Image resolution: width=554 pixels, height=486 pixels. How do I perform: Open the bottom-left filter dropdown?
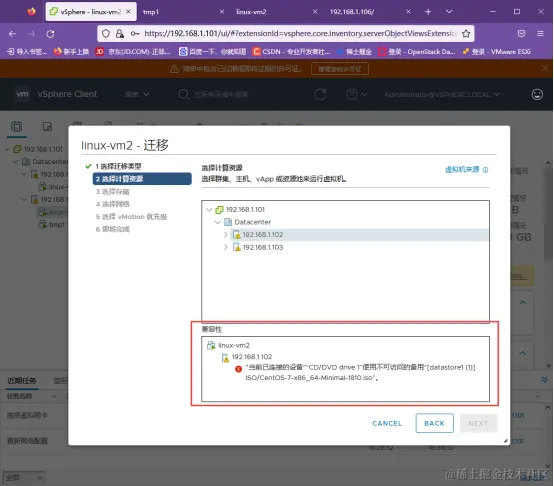(24, 478)
